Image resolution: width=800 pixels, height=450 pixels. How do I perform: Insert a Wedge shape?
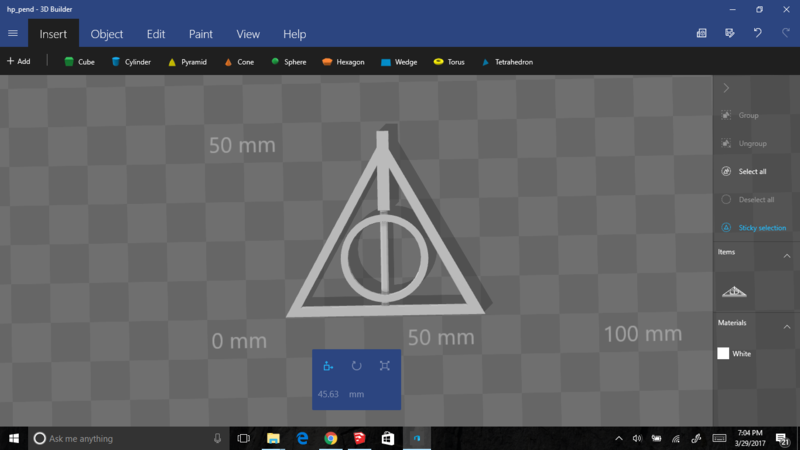tap(399, 62)
